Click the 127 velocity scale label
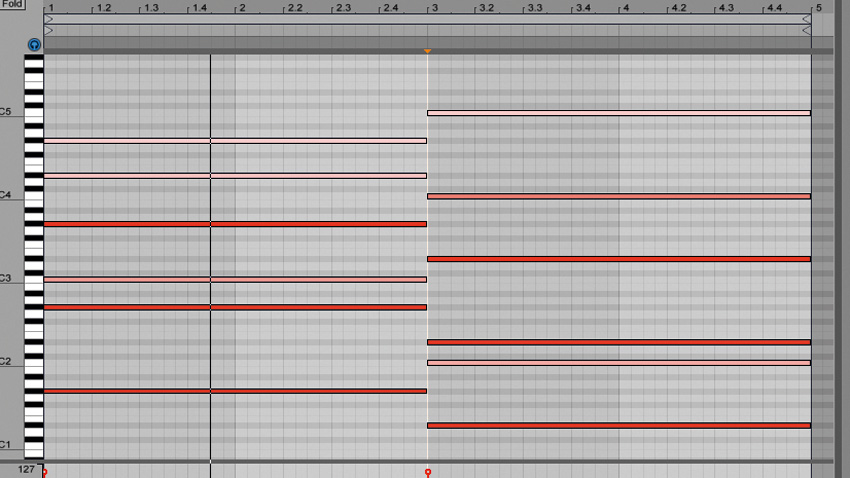850x478 pixels. tap(26, 469)
